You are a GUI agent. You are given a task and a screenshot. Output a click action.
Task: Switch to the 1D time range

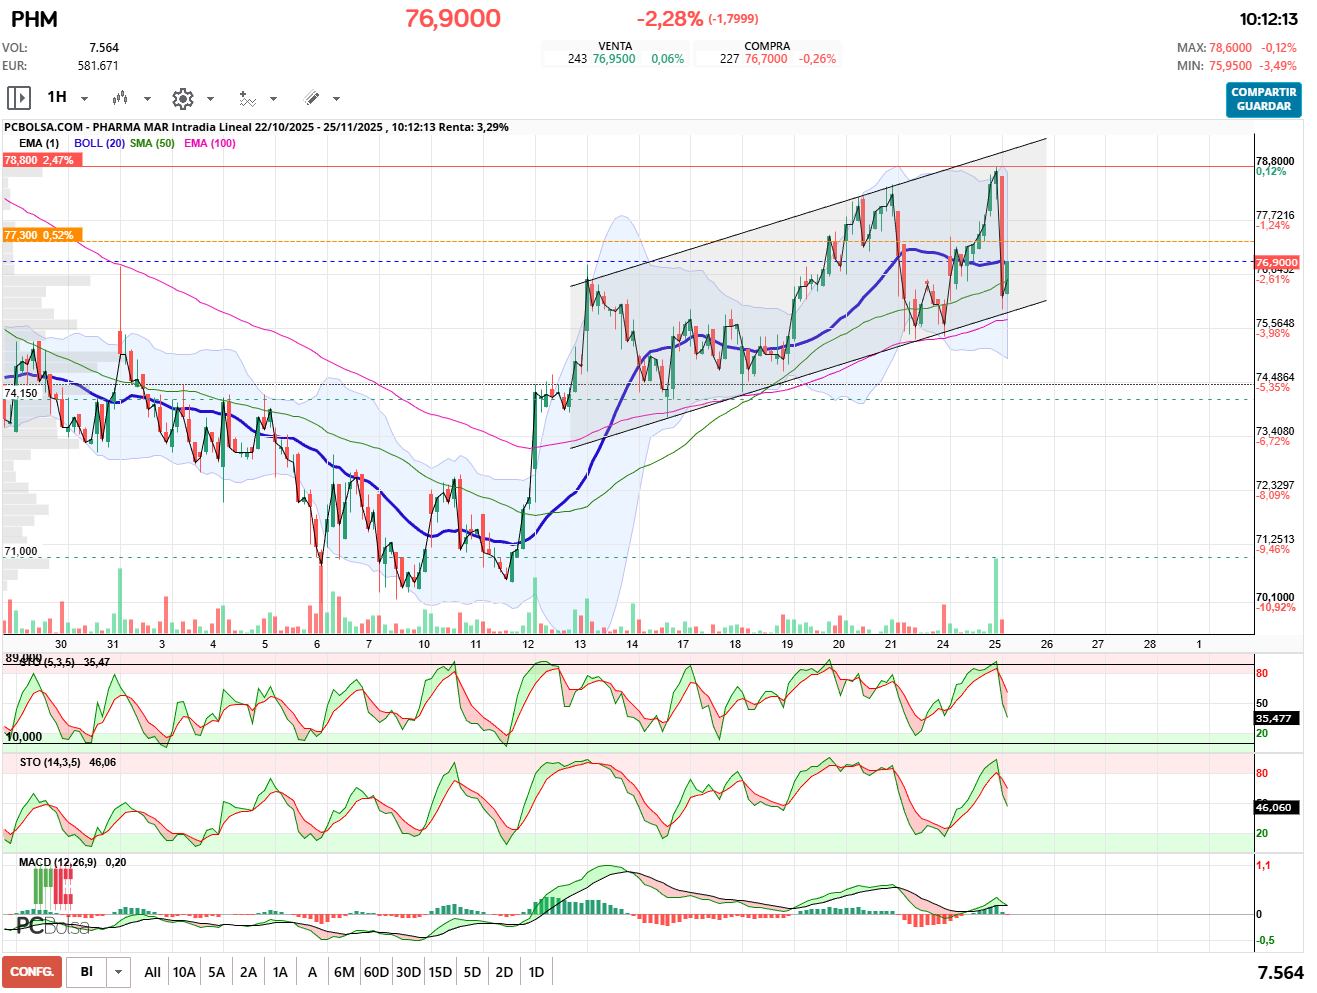[536, 972]
